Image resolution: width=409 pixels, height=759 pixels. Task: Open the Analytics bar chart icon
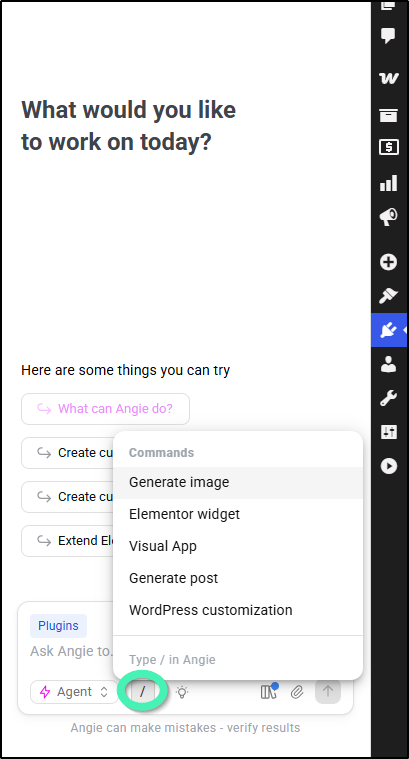pos(388,183)
